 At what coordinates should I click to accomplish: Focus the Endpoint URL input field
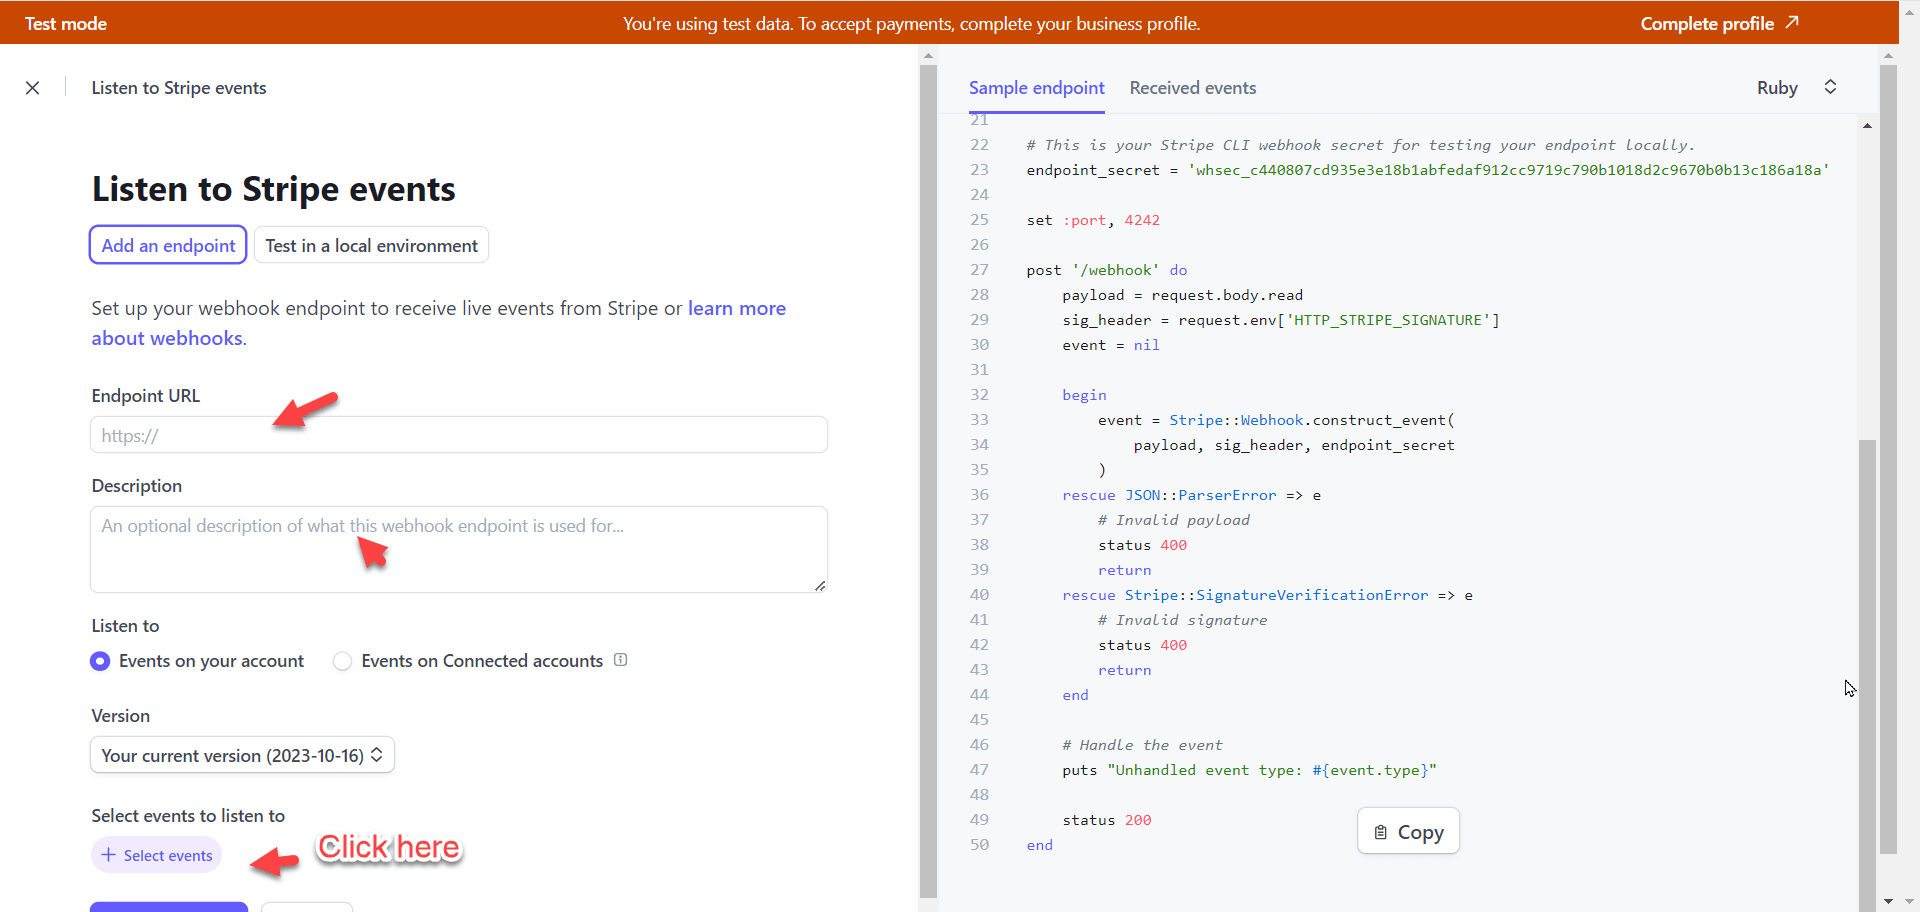point(458,435)
